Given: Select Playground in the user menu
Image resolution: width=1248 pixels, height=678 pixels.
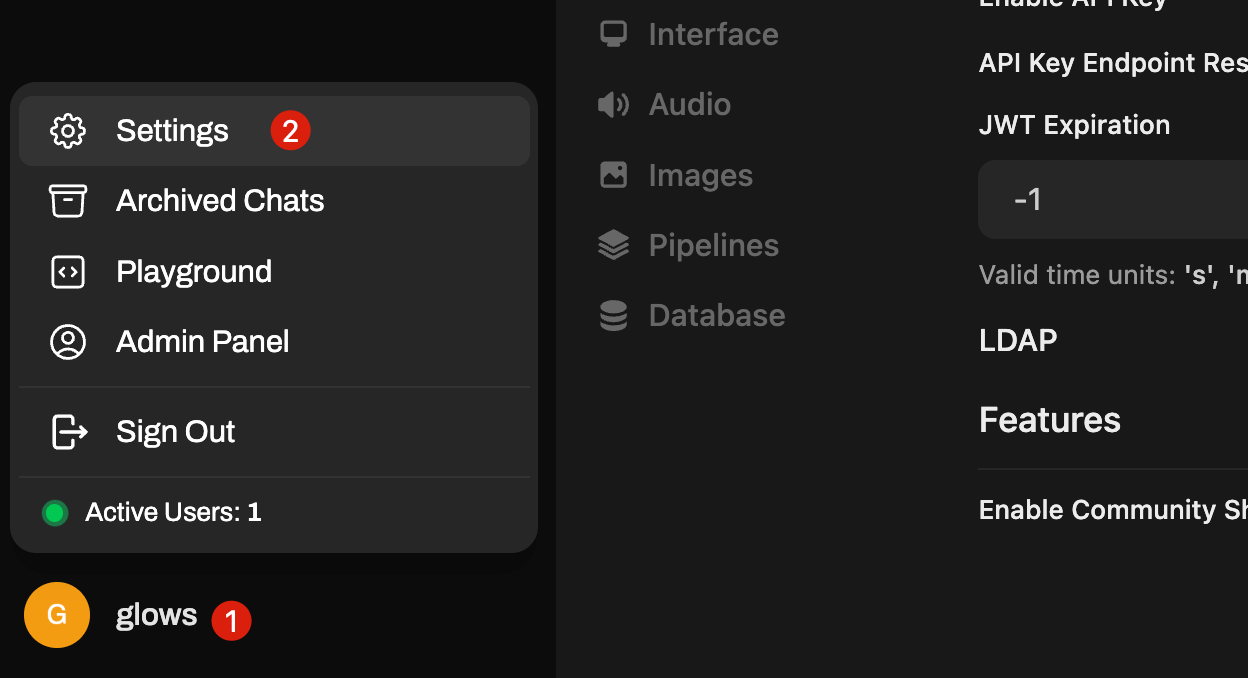Looking at the screenshot, I should pos(274,272).
